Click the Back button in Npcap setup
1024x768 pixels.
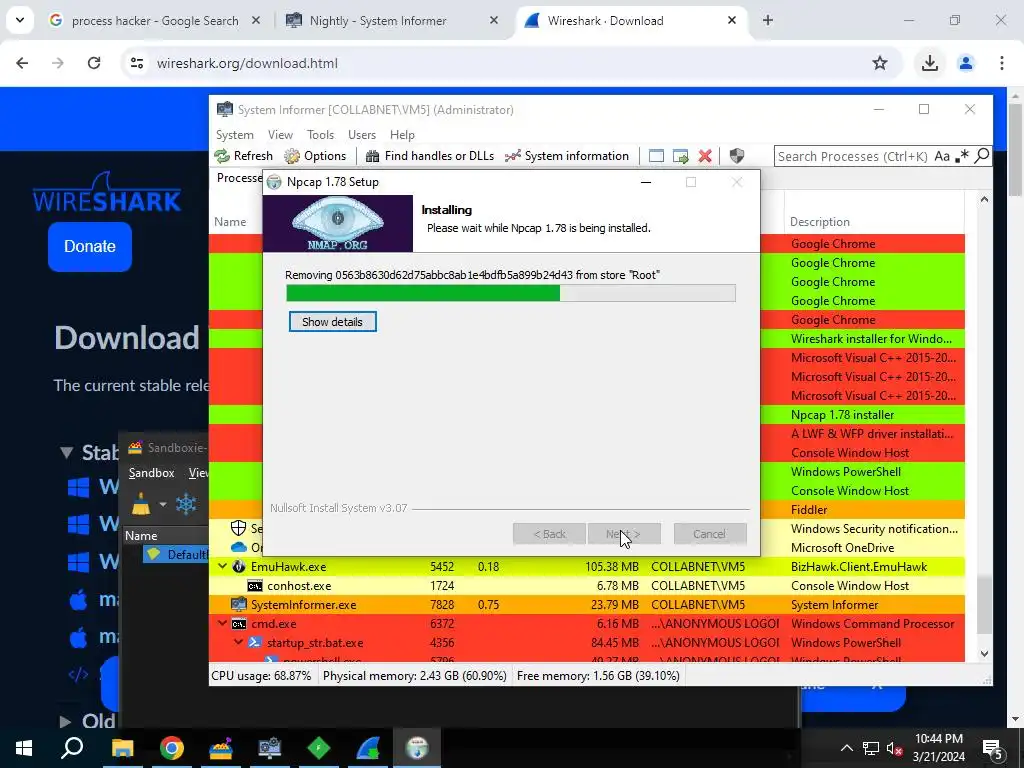(549, 534)
